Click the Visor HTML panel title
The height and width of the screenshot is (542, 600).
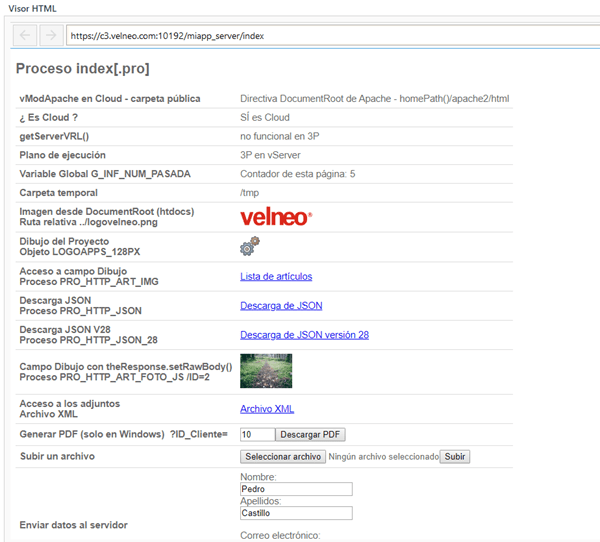coord(33,8)
